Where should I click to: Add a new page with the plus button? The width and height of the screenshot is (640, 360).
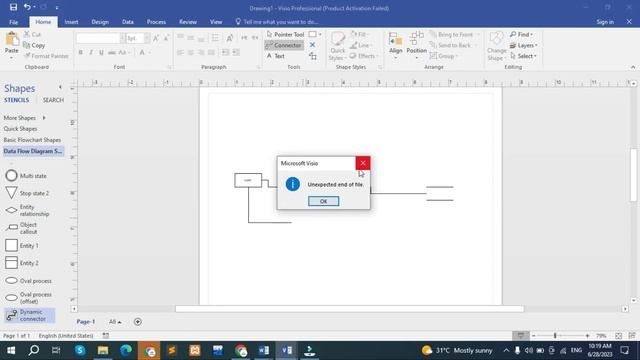138,322
